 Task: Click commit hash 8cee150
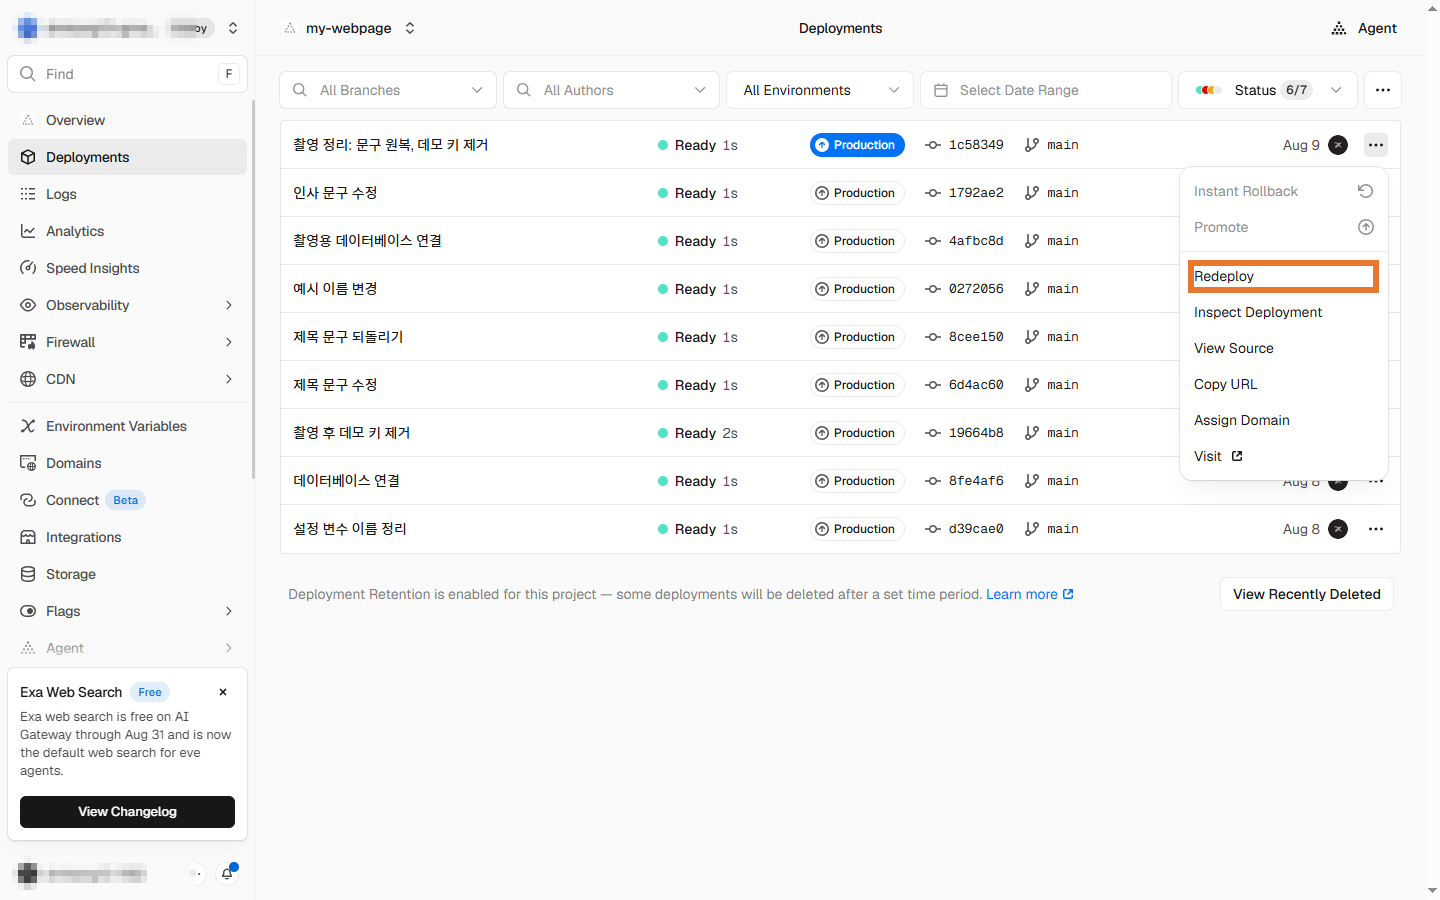point(976,337)
